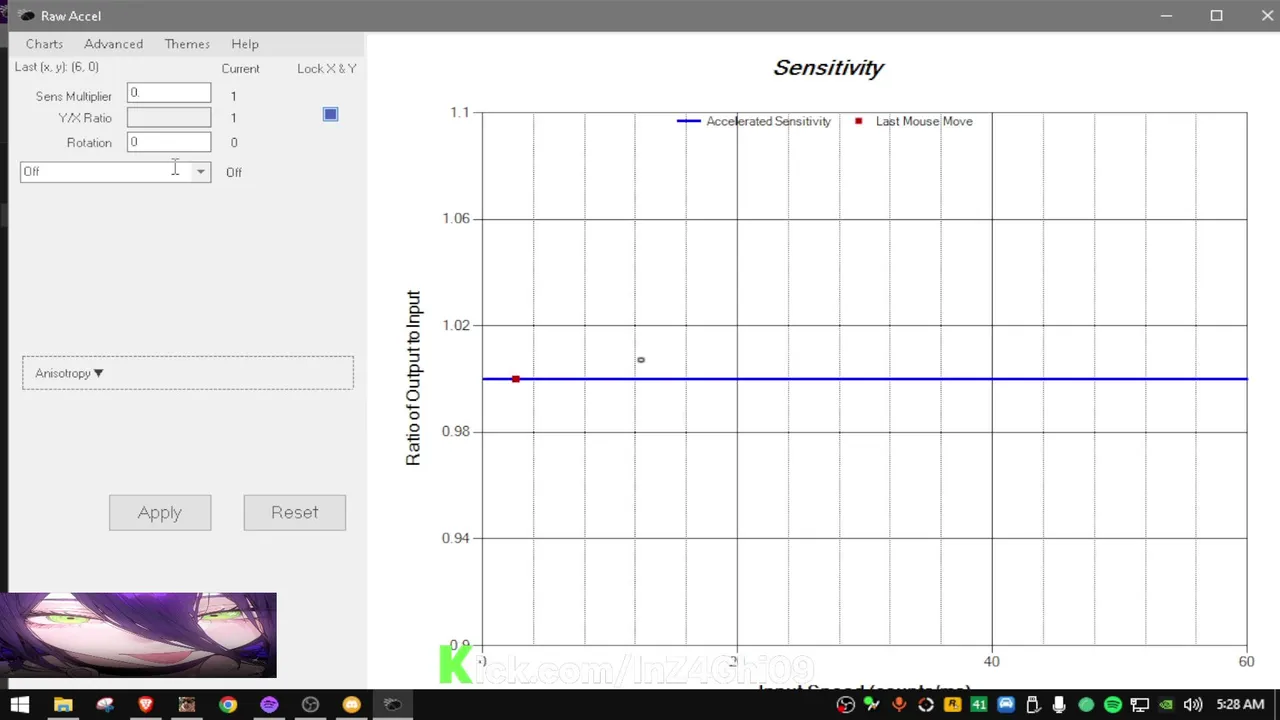Image resolution: width=1280 pixels, height=720 pixels.
Task: Click the 60 x-axis label
Action: point(1246,661)
